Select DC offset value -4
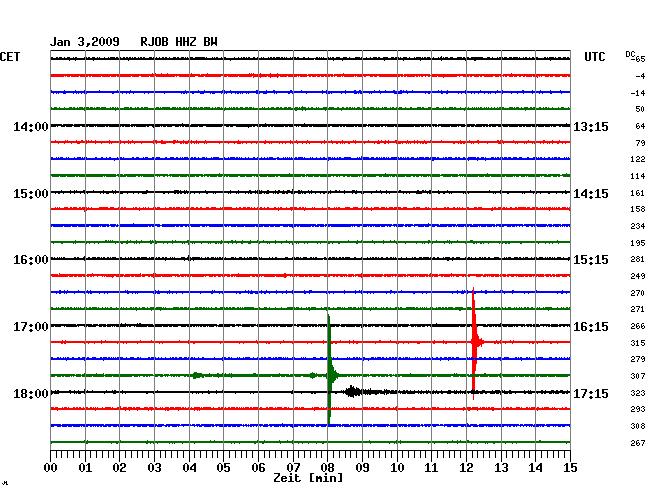650x494 pixels. [640, 76]
